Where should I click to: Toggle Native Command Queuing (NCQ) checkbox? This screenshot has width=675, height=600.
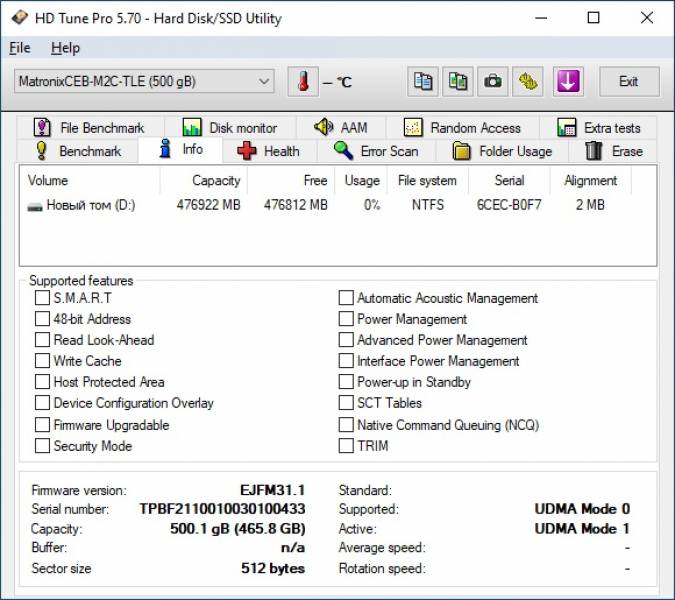pos(346,425)
